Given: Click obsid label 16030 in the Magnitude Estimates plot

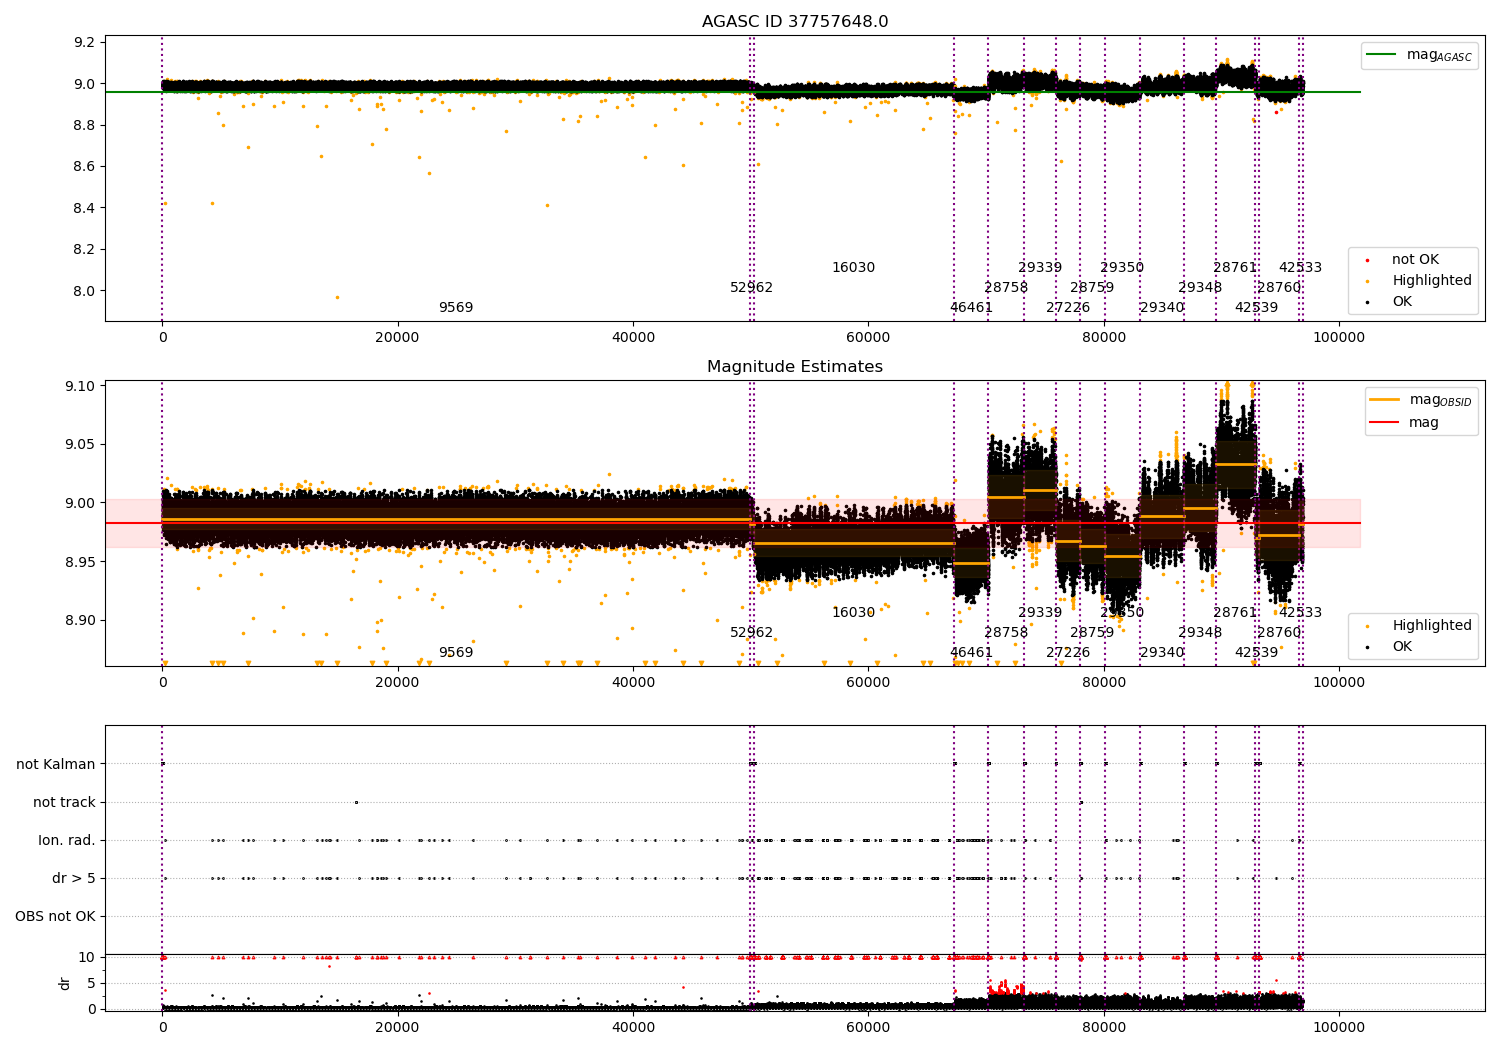Looking at the screenshot, I should coord(853,613).
